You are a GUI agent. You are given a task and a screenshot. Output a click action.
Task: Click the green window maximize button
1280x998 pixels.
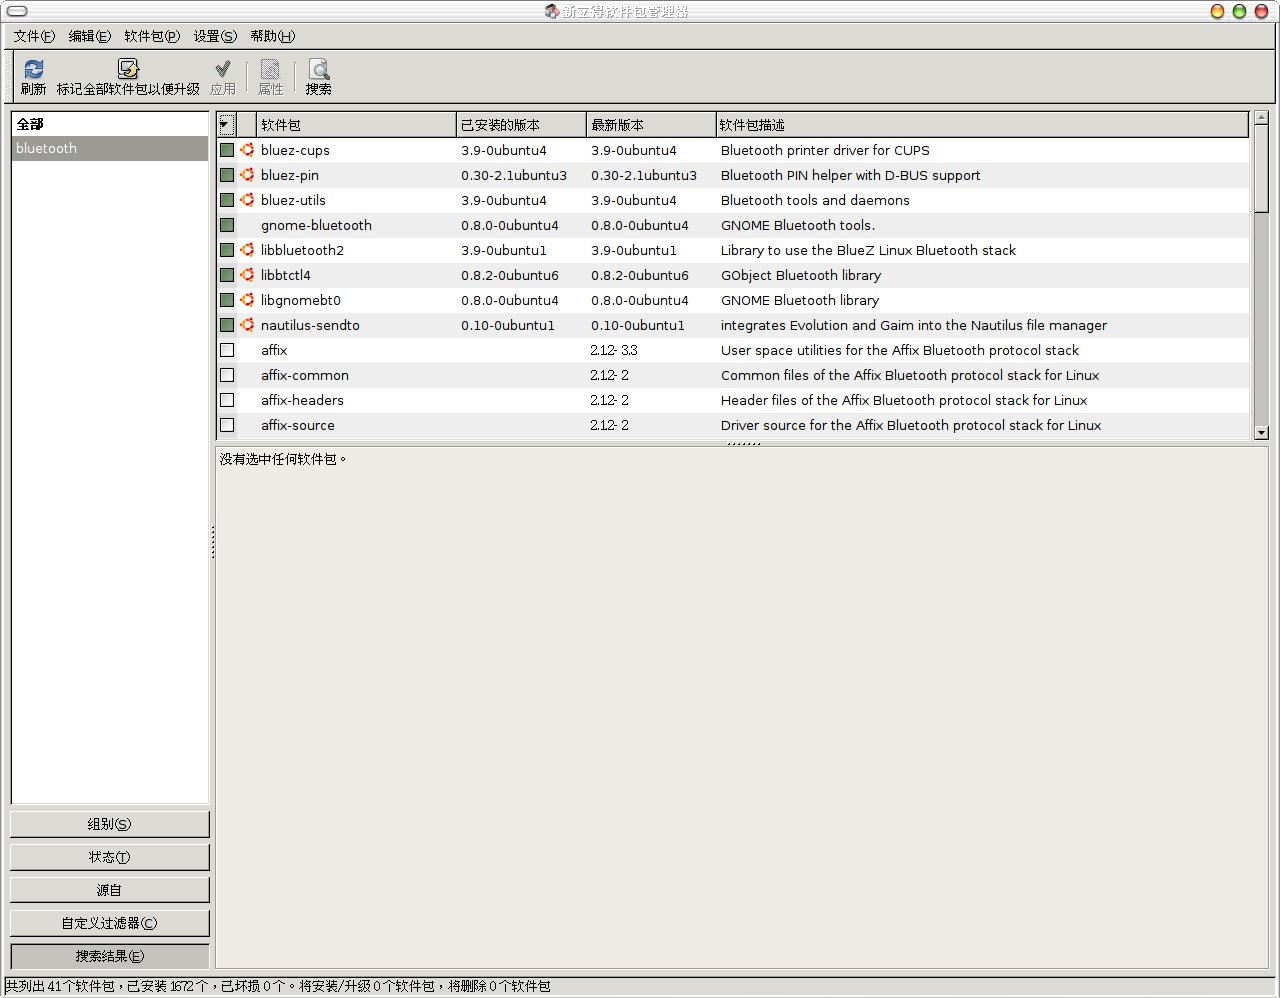(x=1239, y=11)
